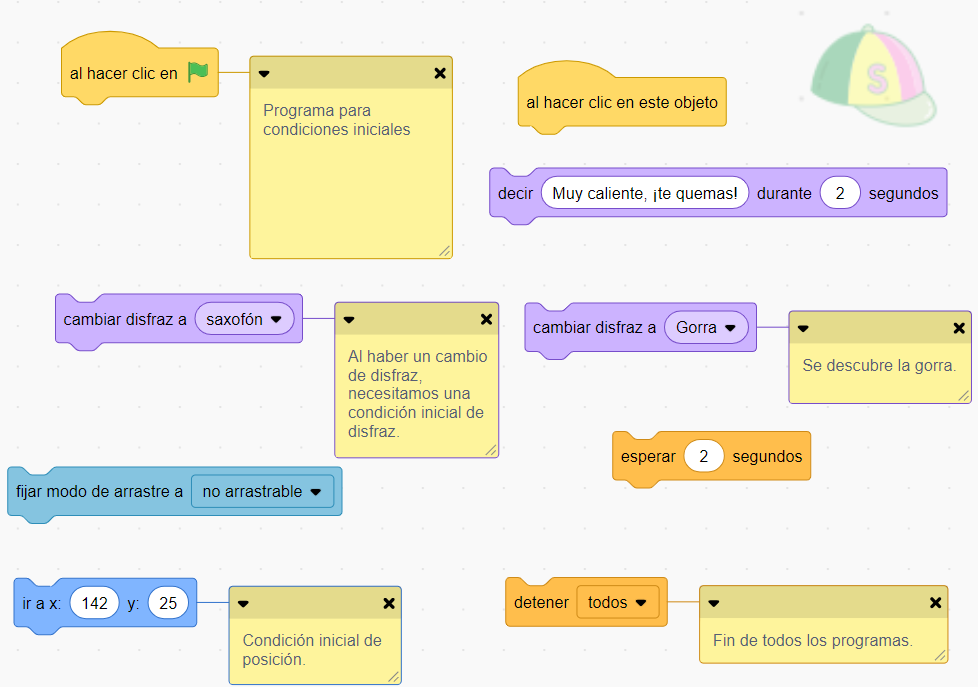Viewport: 978px width, 687px height.
Task: Edit the x value 142 field
Action: [x=95, y=603]
